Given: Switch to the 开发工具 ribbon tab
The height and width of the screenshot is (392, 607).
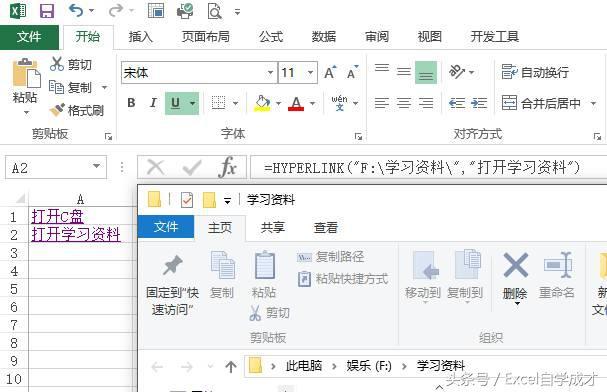Looking at the screenshot, I should (x=494, y=37).
